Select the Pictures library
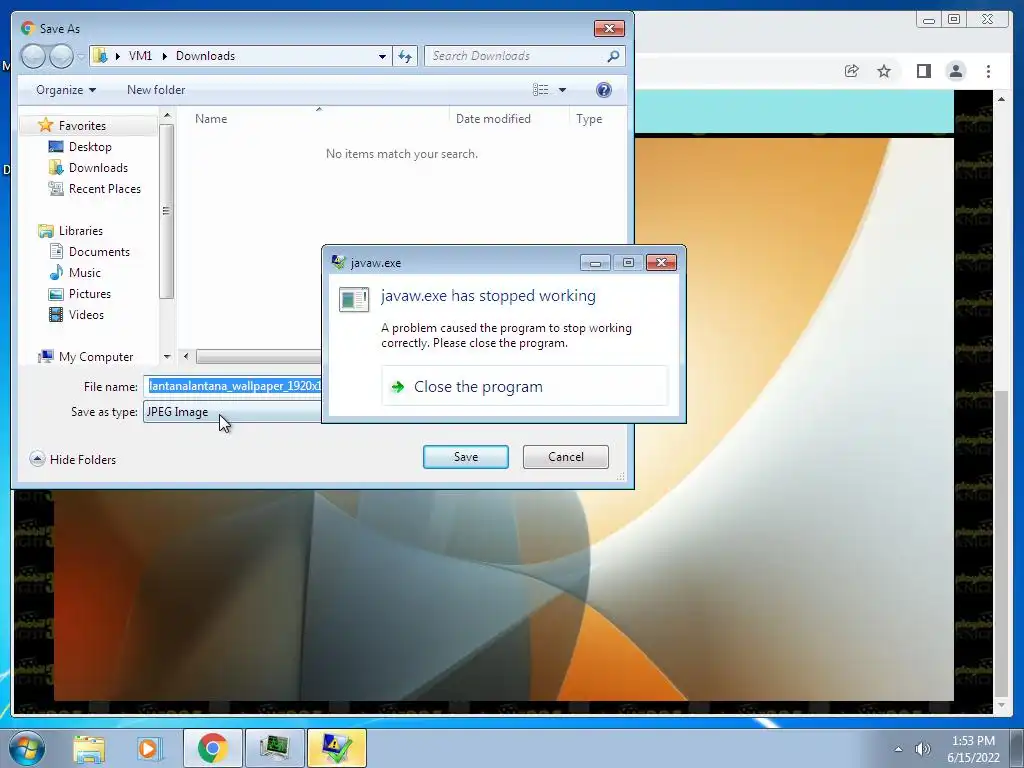 pyautogui.click(x=89, y=294)
